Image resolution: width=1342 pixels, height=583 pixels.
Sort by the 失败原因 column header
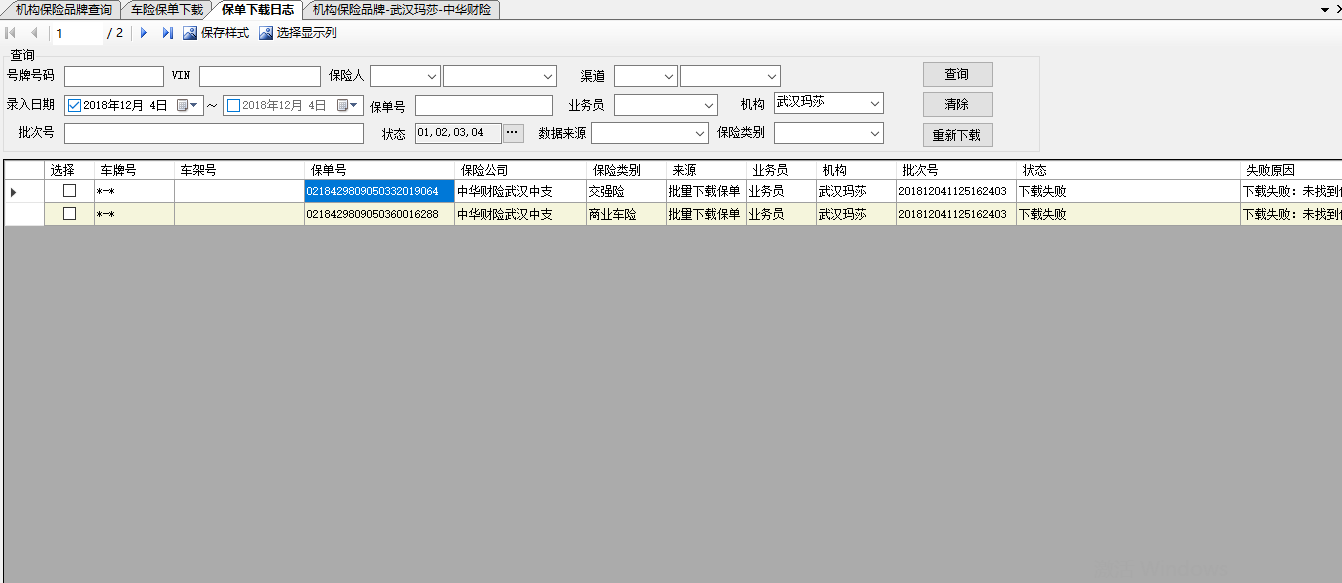1290,170
